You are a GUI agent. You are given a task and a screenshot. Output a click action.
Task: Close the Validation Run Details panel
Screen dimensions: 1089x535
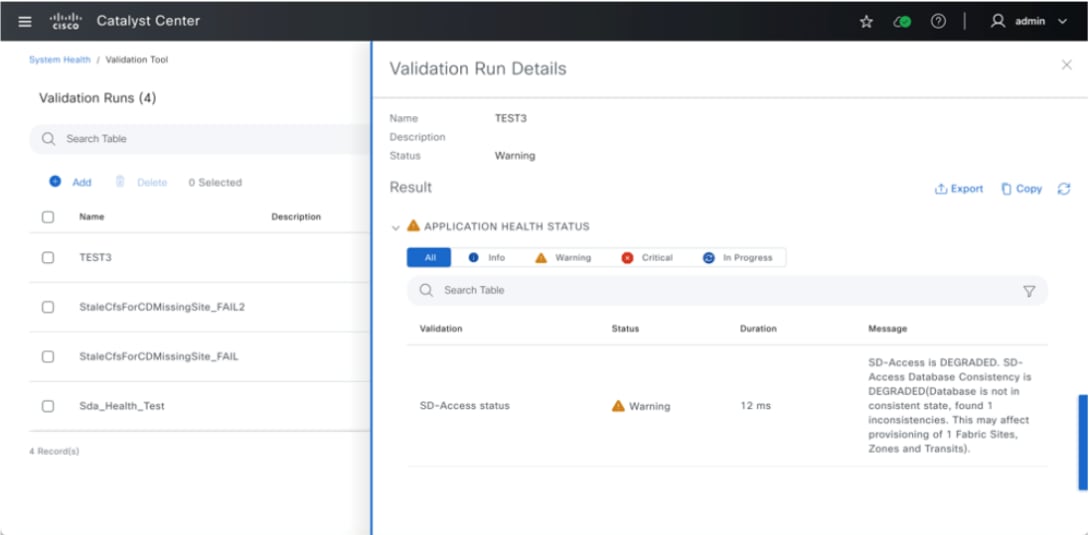click(x=1066, y=65)
